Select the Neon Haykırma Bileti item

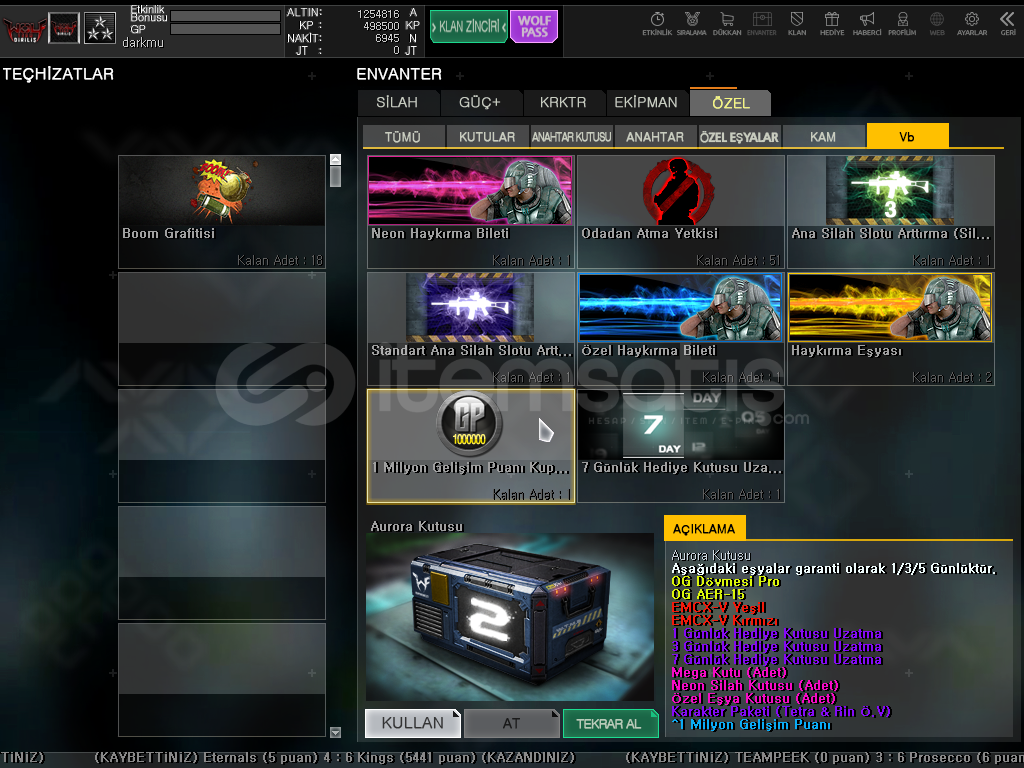[x=470, y=212]
